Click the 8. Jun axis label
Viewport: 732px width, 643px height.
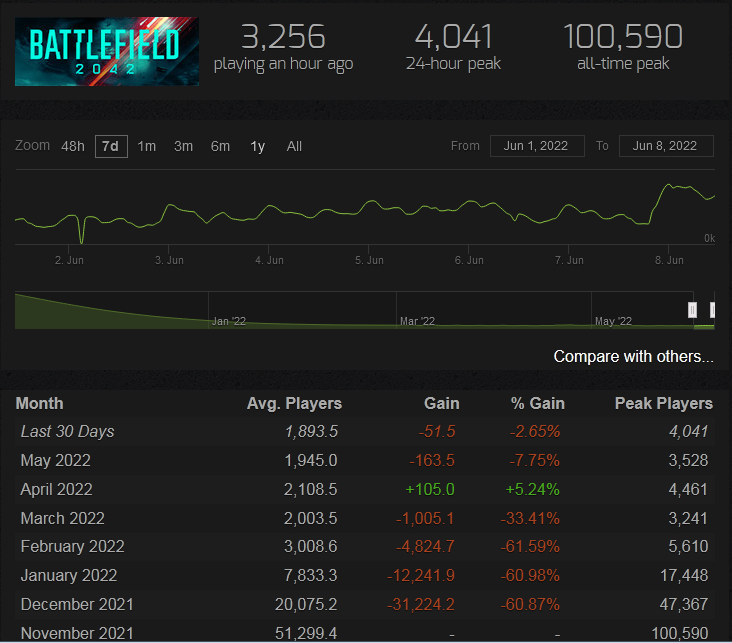click(669, 261)
